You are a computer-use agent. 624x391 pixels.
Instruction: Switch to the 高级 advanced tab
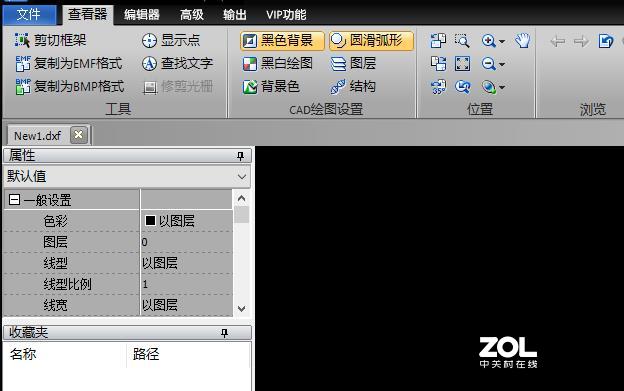pos(191,15)
